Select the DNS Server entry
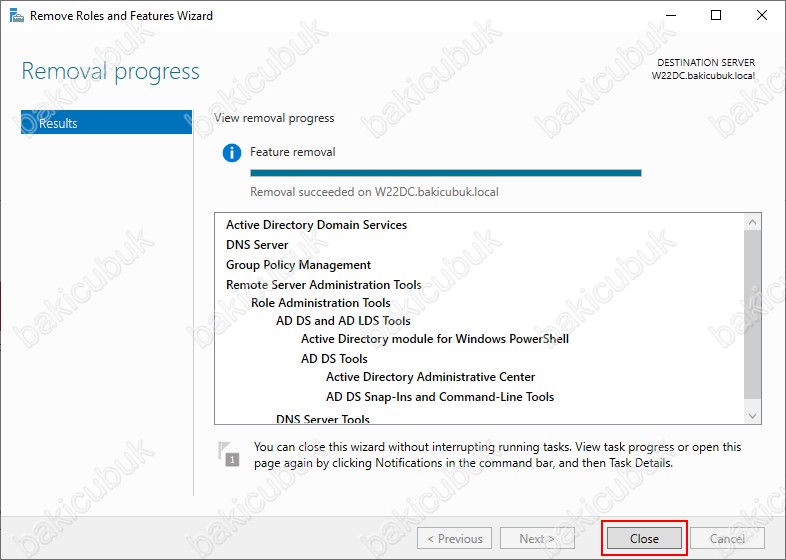 [257, 245]
